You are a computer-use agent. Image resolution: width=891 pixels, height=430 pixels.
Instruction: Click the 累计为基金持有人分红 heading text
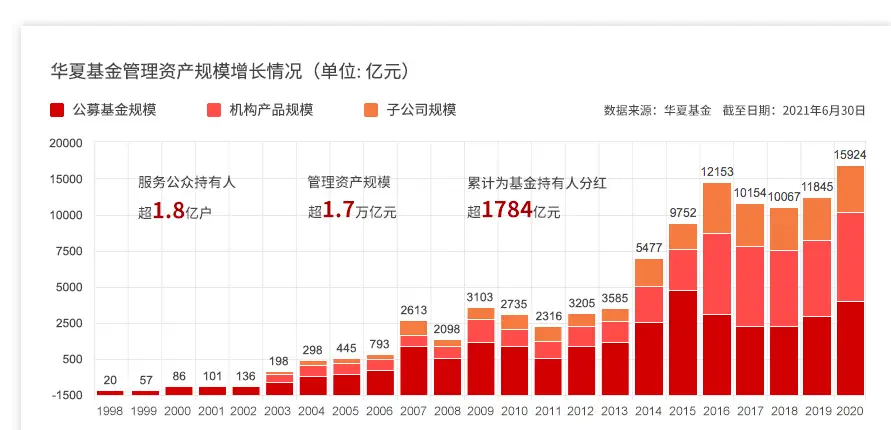(538, 182)
